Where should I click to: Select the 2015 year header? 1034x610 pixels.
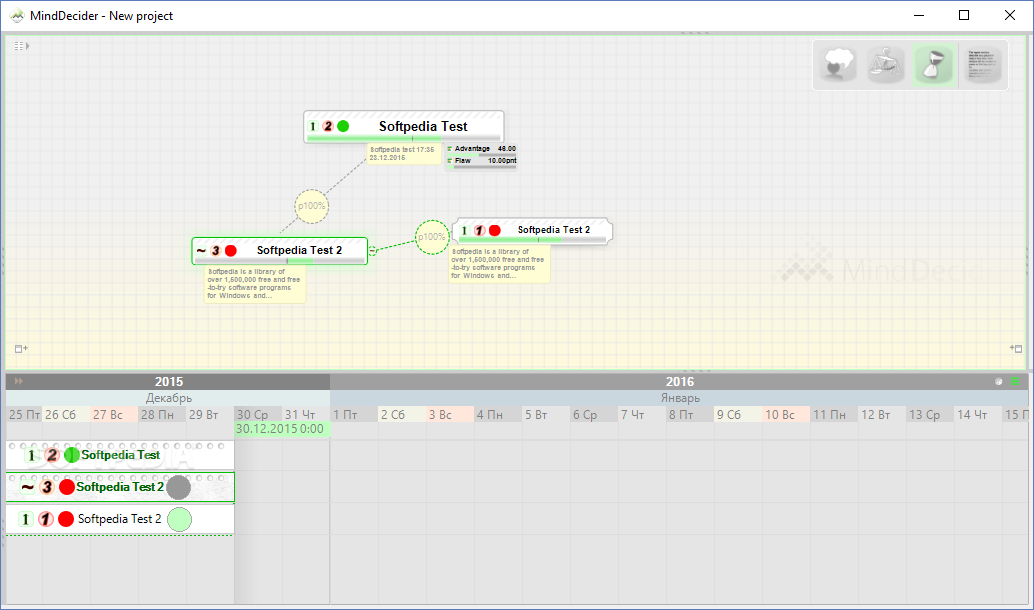[x=168, y=381]
